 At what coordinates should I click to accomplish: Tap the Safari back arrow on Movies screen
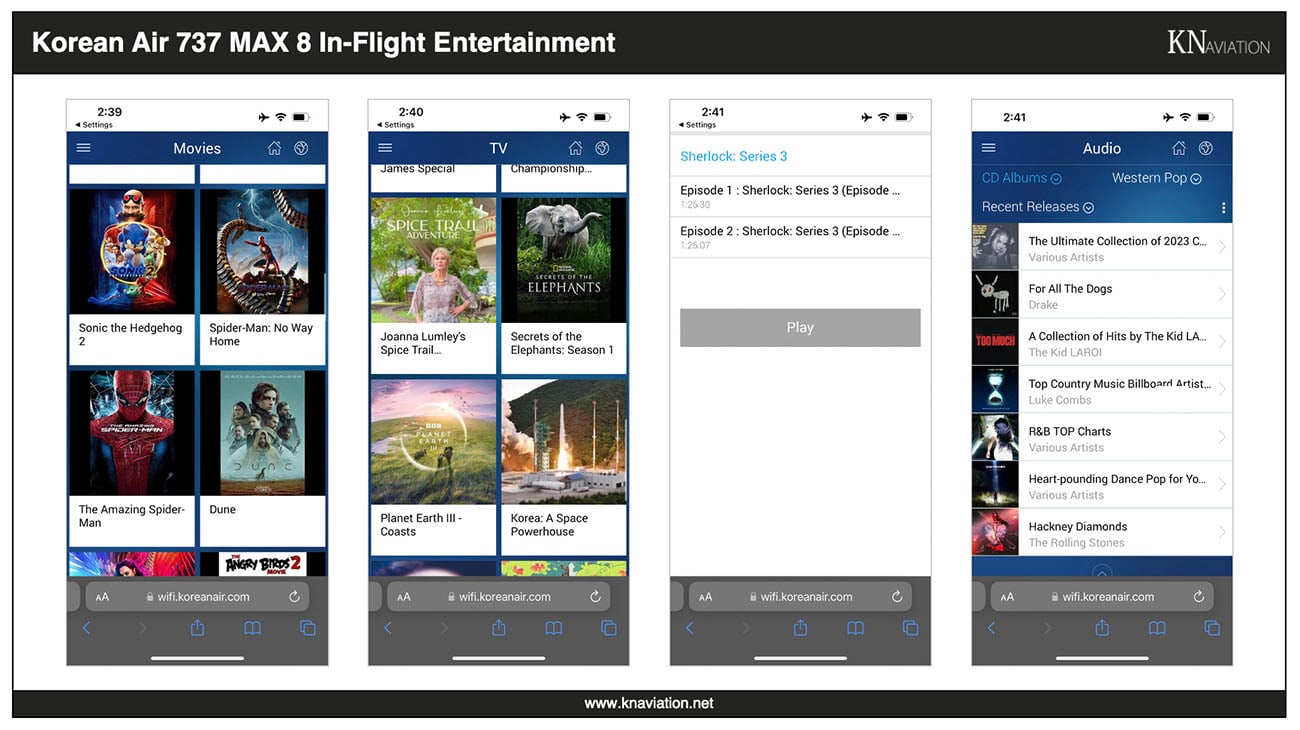[x=86, y=628]
